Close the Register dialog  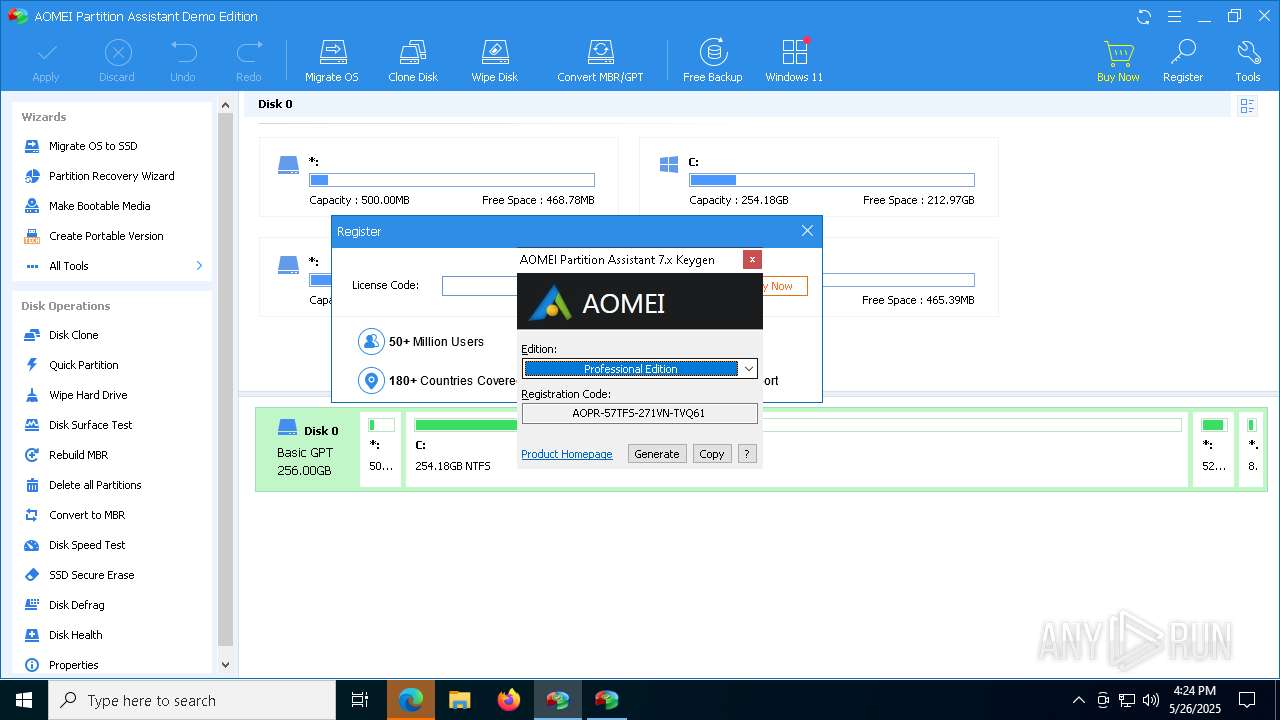point(807,231)
